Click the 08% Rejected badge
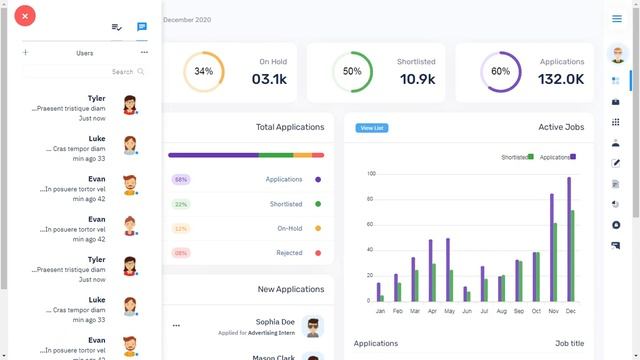The image size is (640, 360). coord(181,253)
